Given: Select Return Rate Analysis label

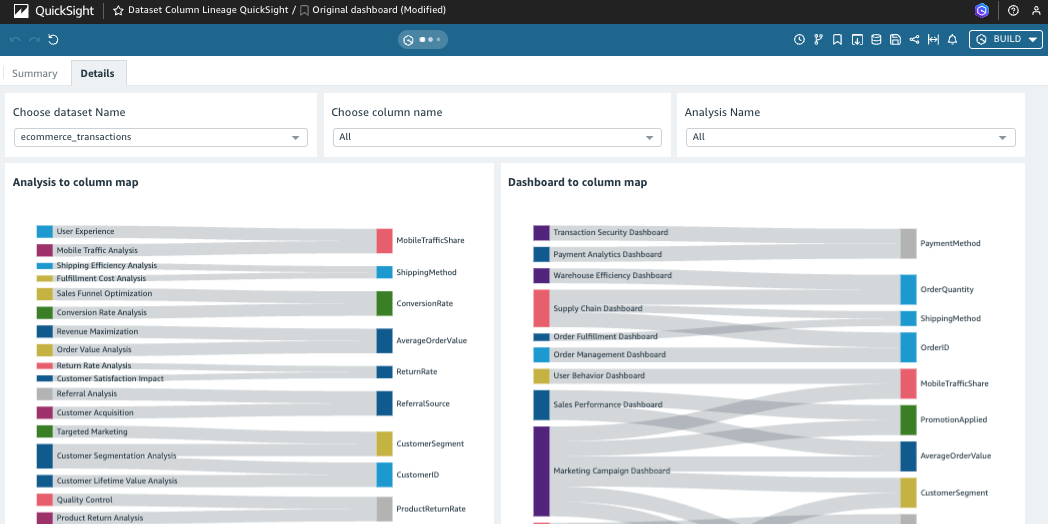Looking at the screenshot, I should click(94, 366).
